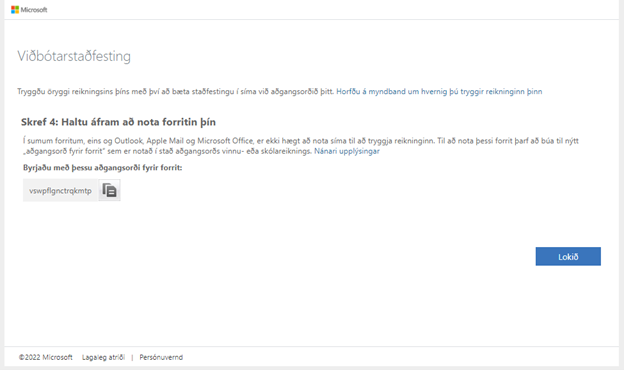
Task: Click the Viðbótarstaðfesting heading
Action: [x=74, y=56]
